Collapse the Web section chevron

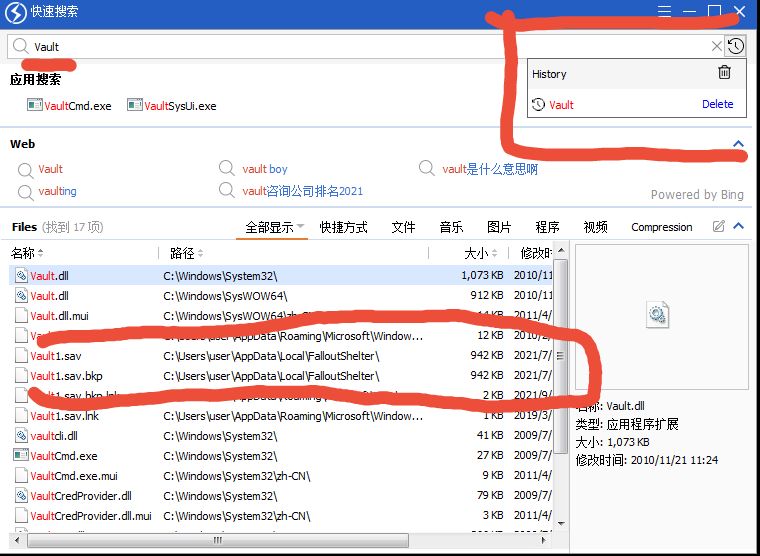tap(738, 143)
